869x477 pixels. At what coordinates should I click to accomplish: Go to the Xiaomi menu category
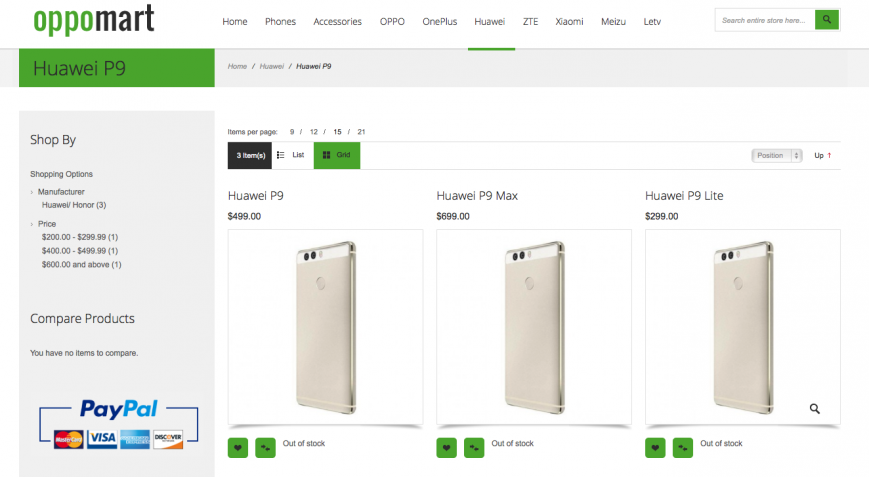pos(569,21)
